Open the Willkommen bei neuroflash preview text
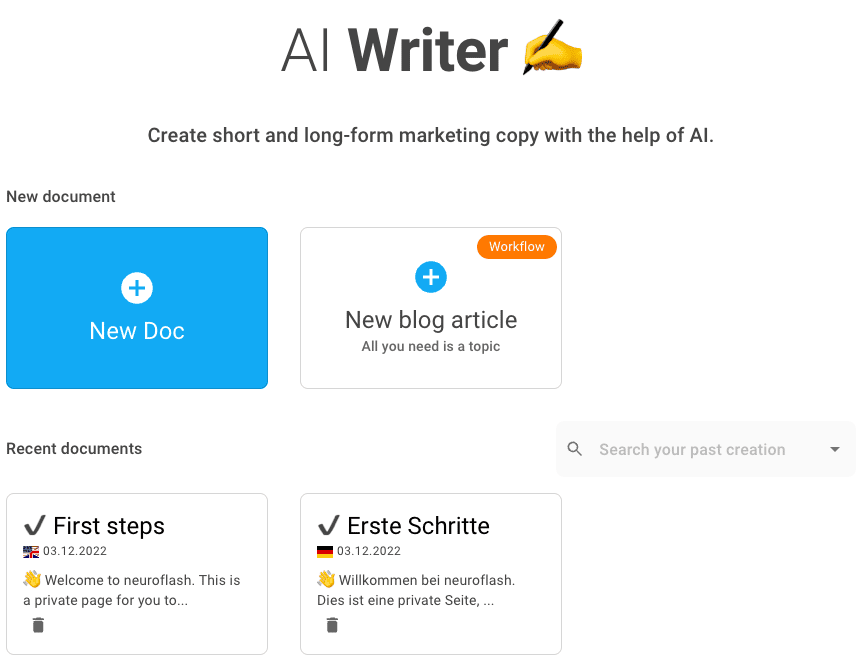This screenshot has height=670, width=860. [x=416, y=590]
